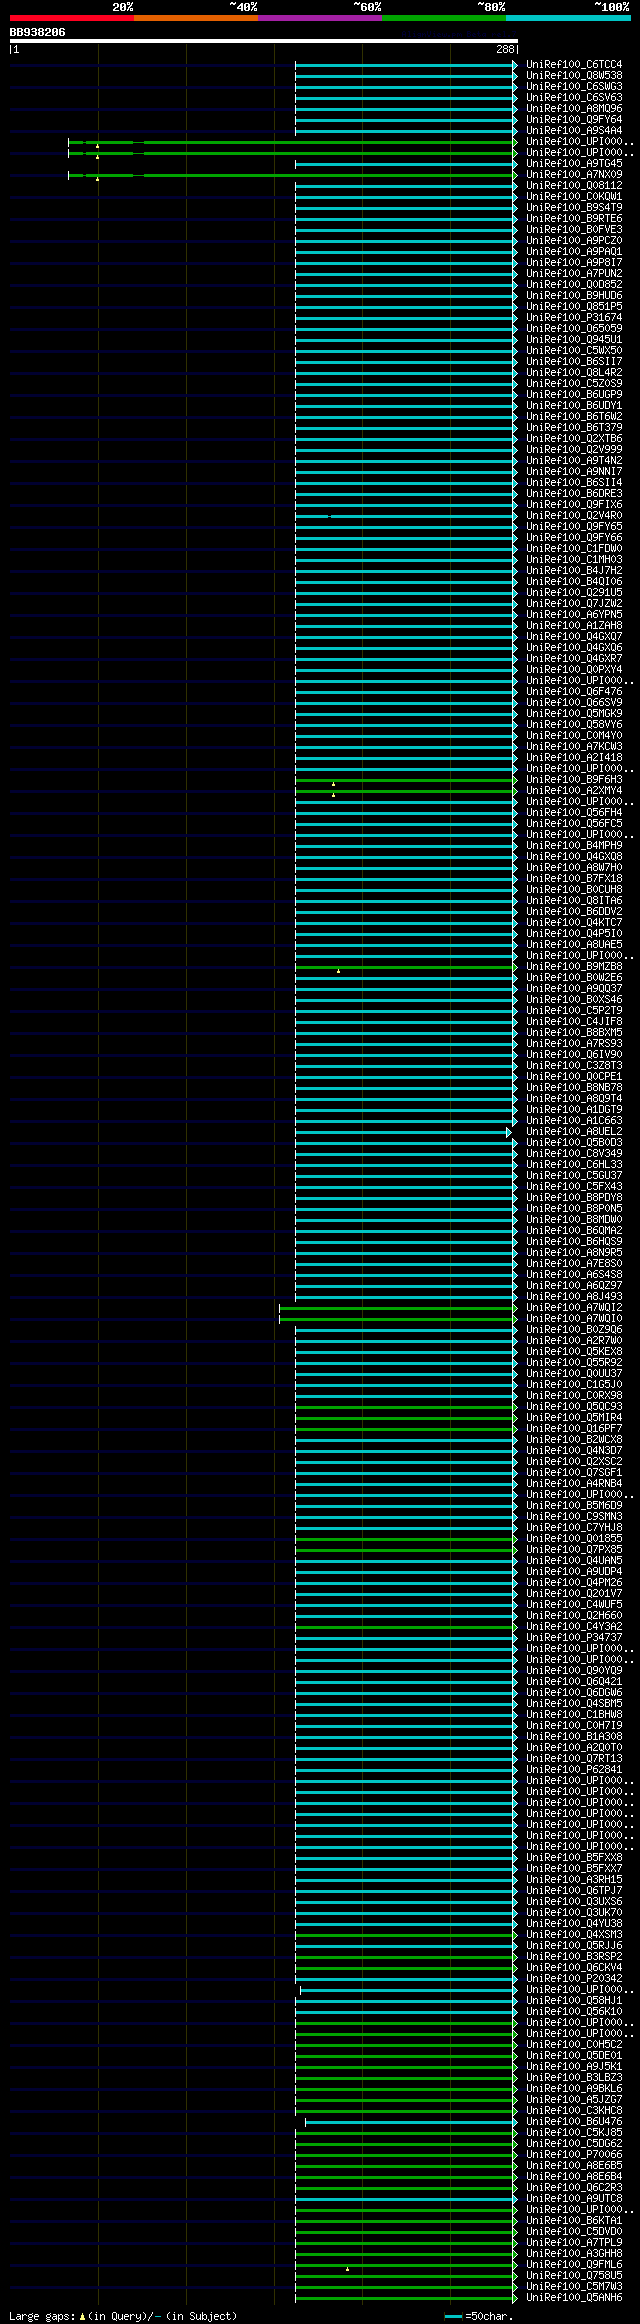Select the hit UniRef100_A3RH15
Screen dimensions: 640x2324
point(574,1879)
